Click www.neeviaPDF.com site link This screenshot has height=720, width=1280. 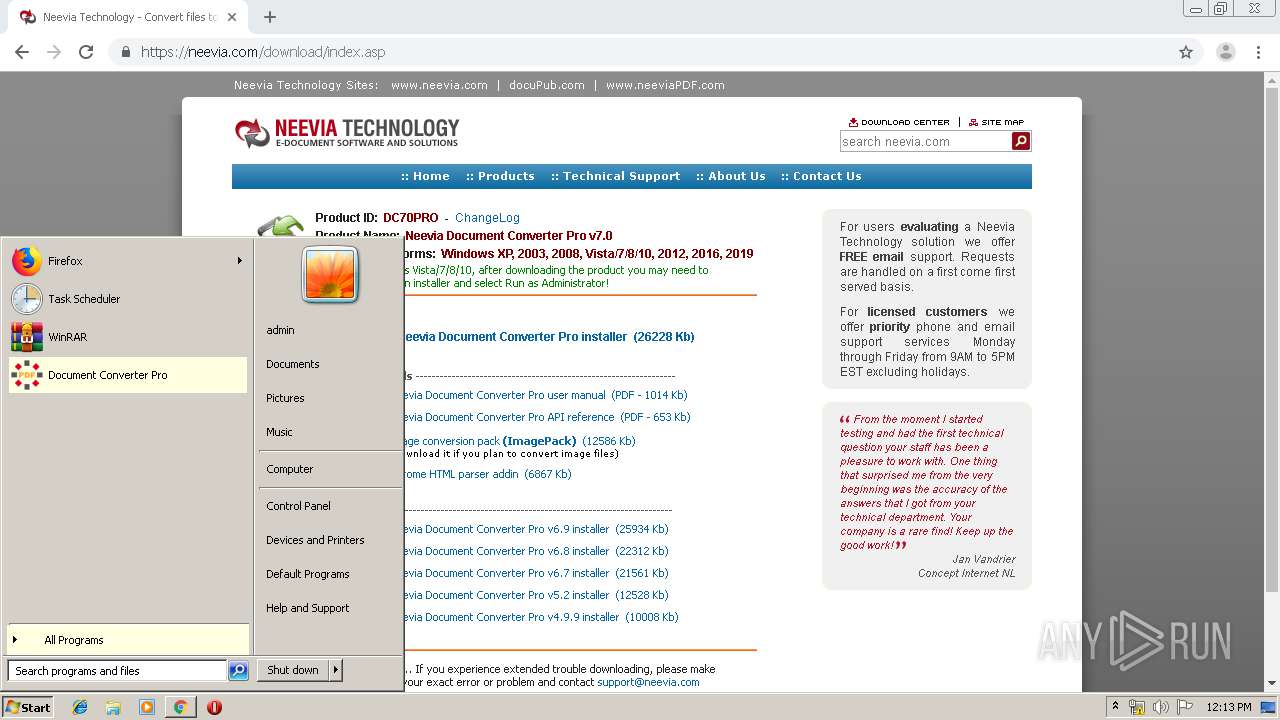pos(665,85)
